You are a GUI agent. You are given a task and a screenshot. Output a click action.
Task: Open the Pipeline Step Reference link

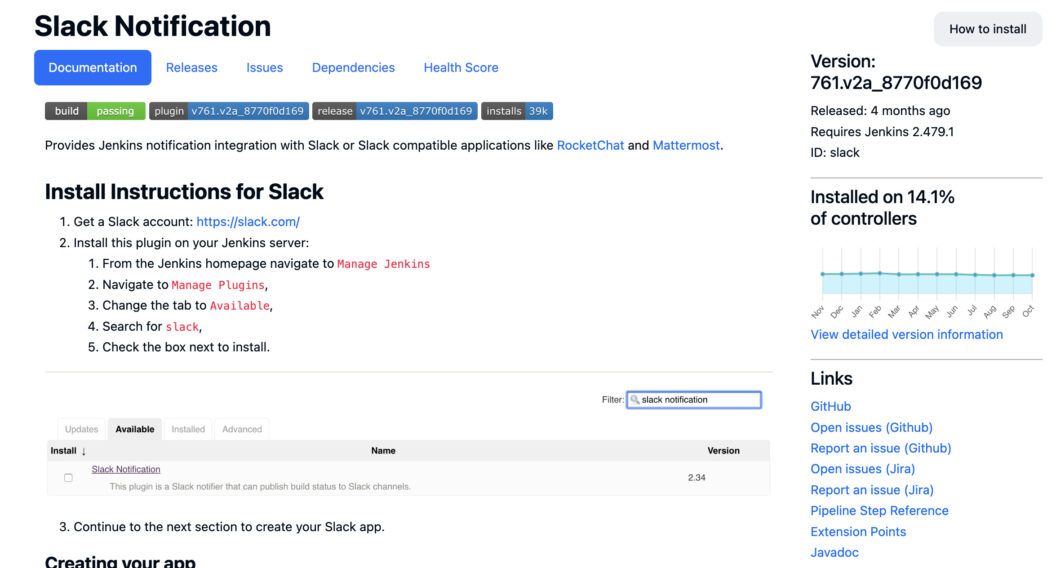coord(879,511)
